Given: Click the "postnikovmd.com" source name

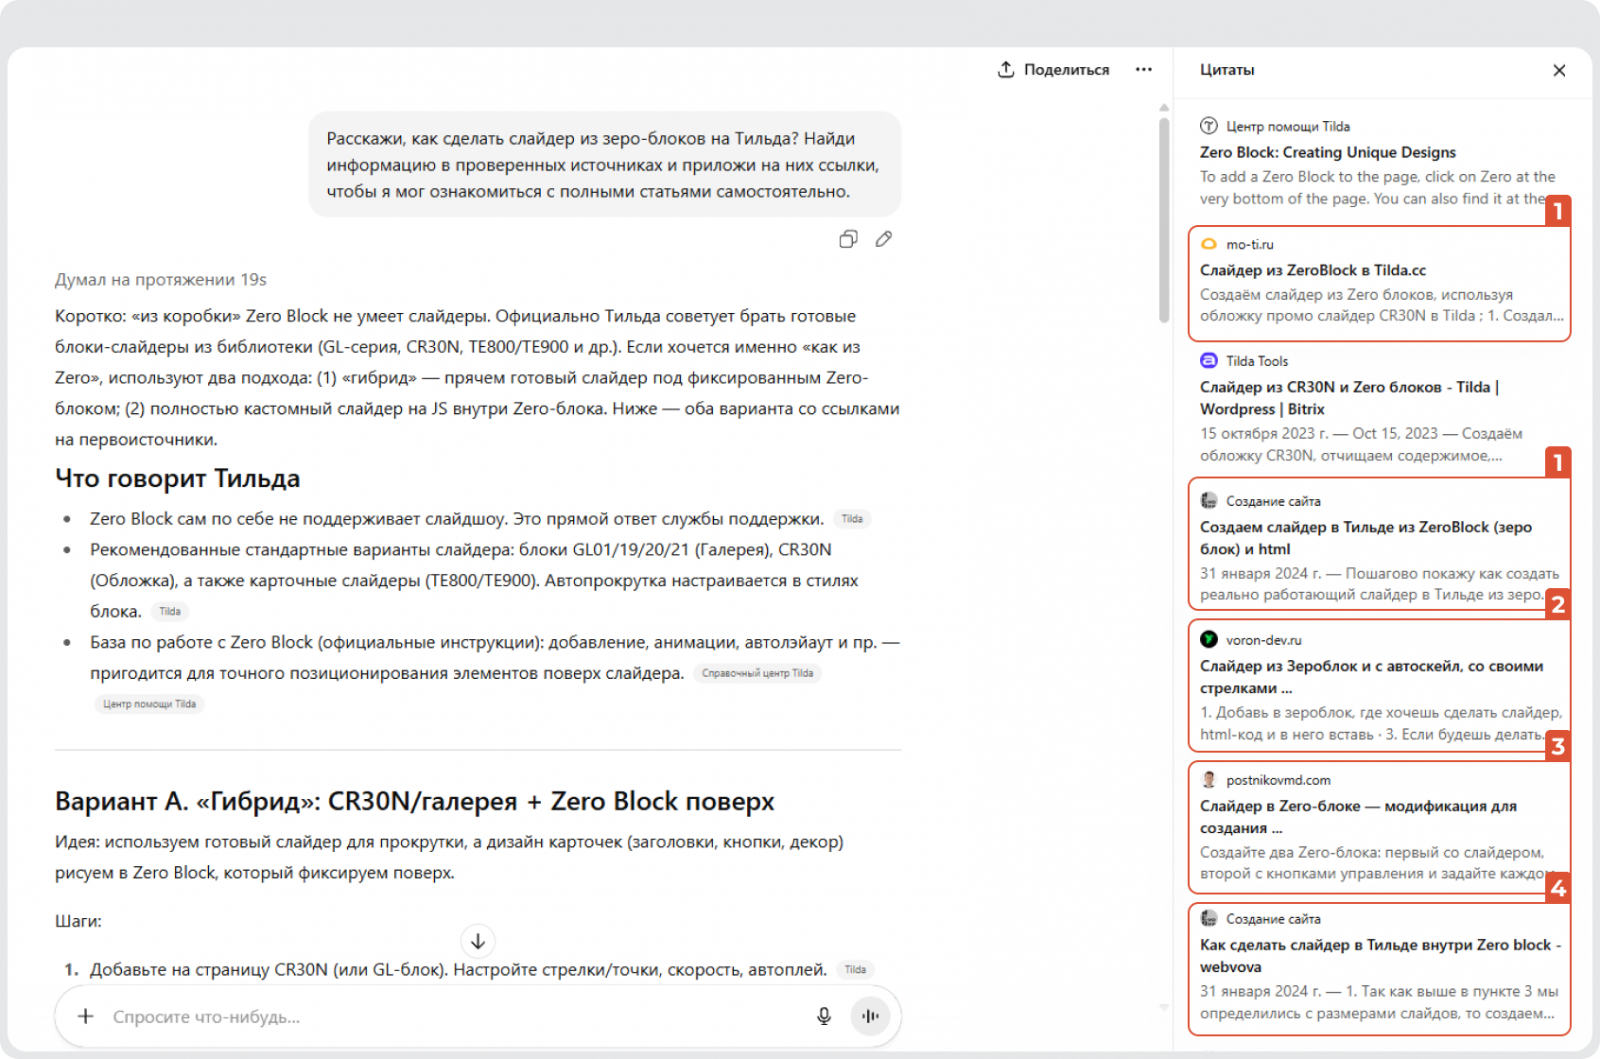Looking at the screenshot, I should pyautogui.click(x=1278, y=780).
